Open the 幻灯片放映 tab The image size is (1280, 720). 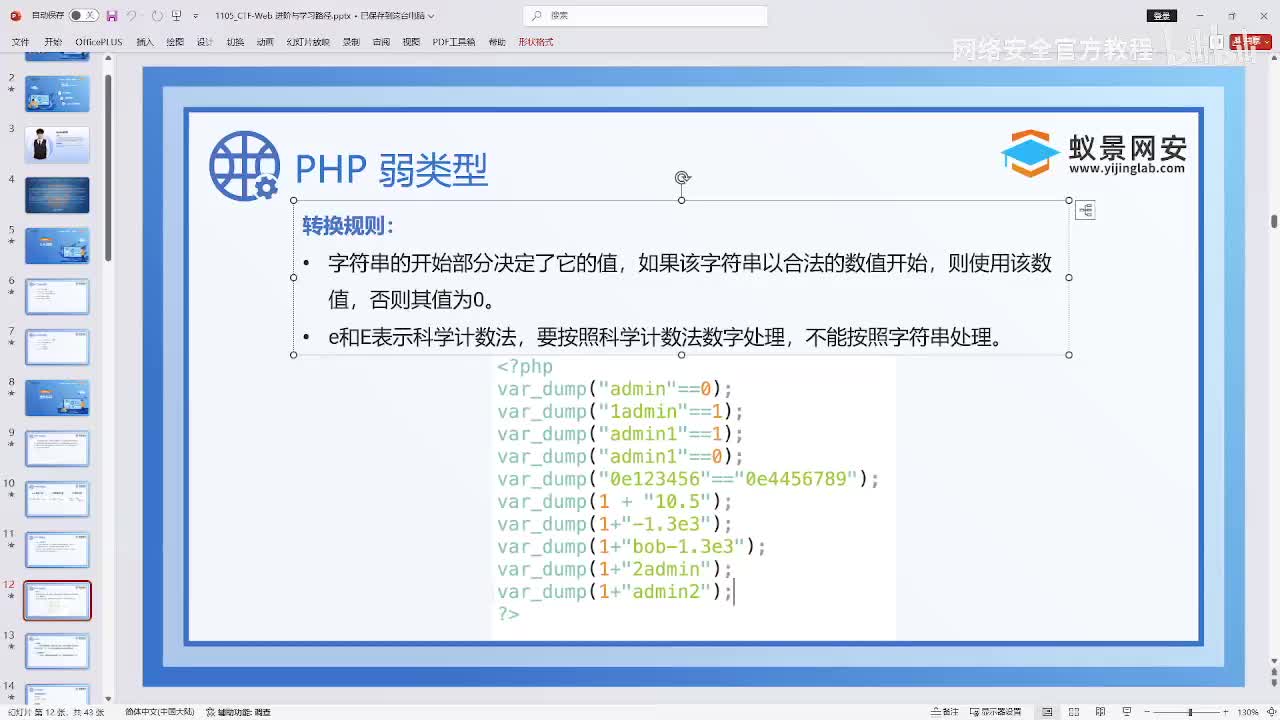click(x=308, y=42)
